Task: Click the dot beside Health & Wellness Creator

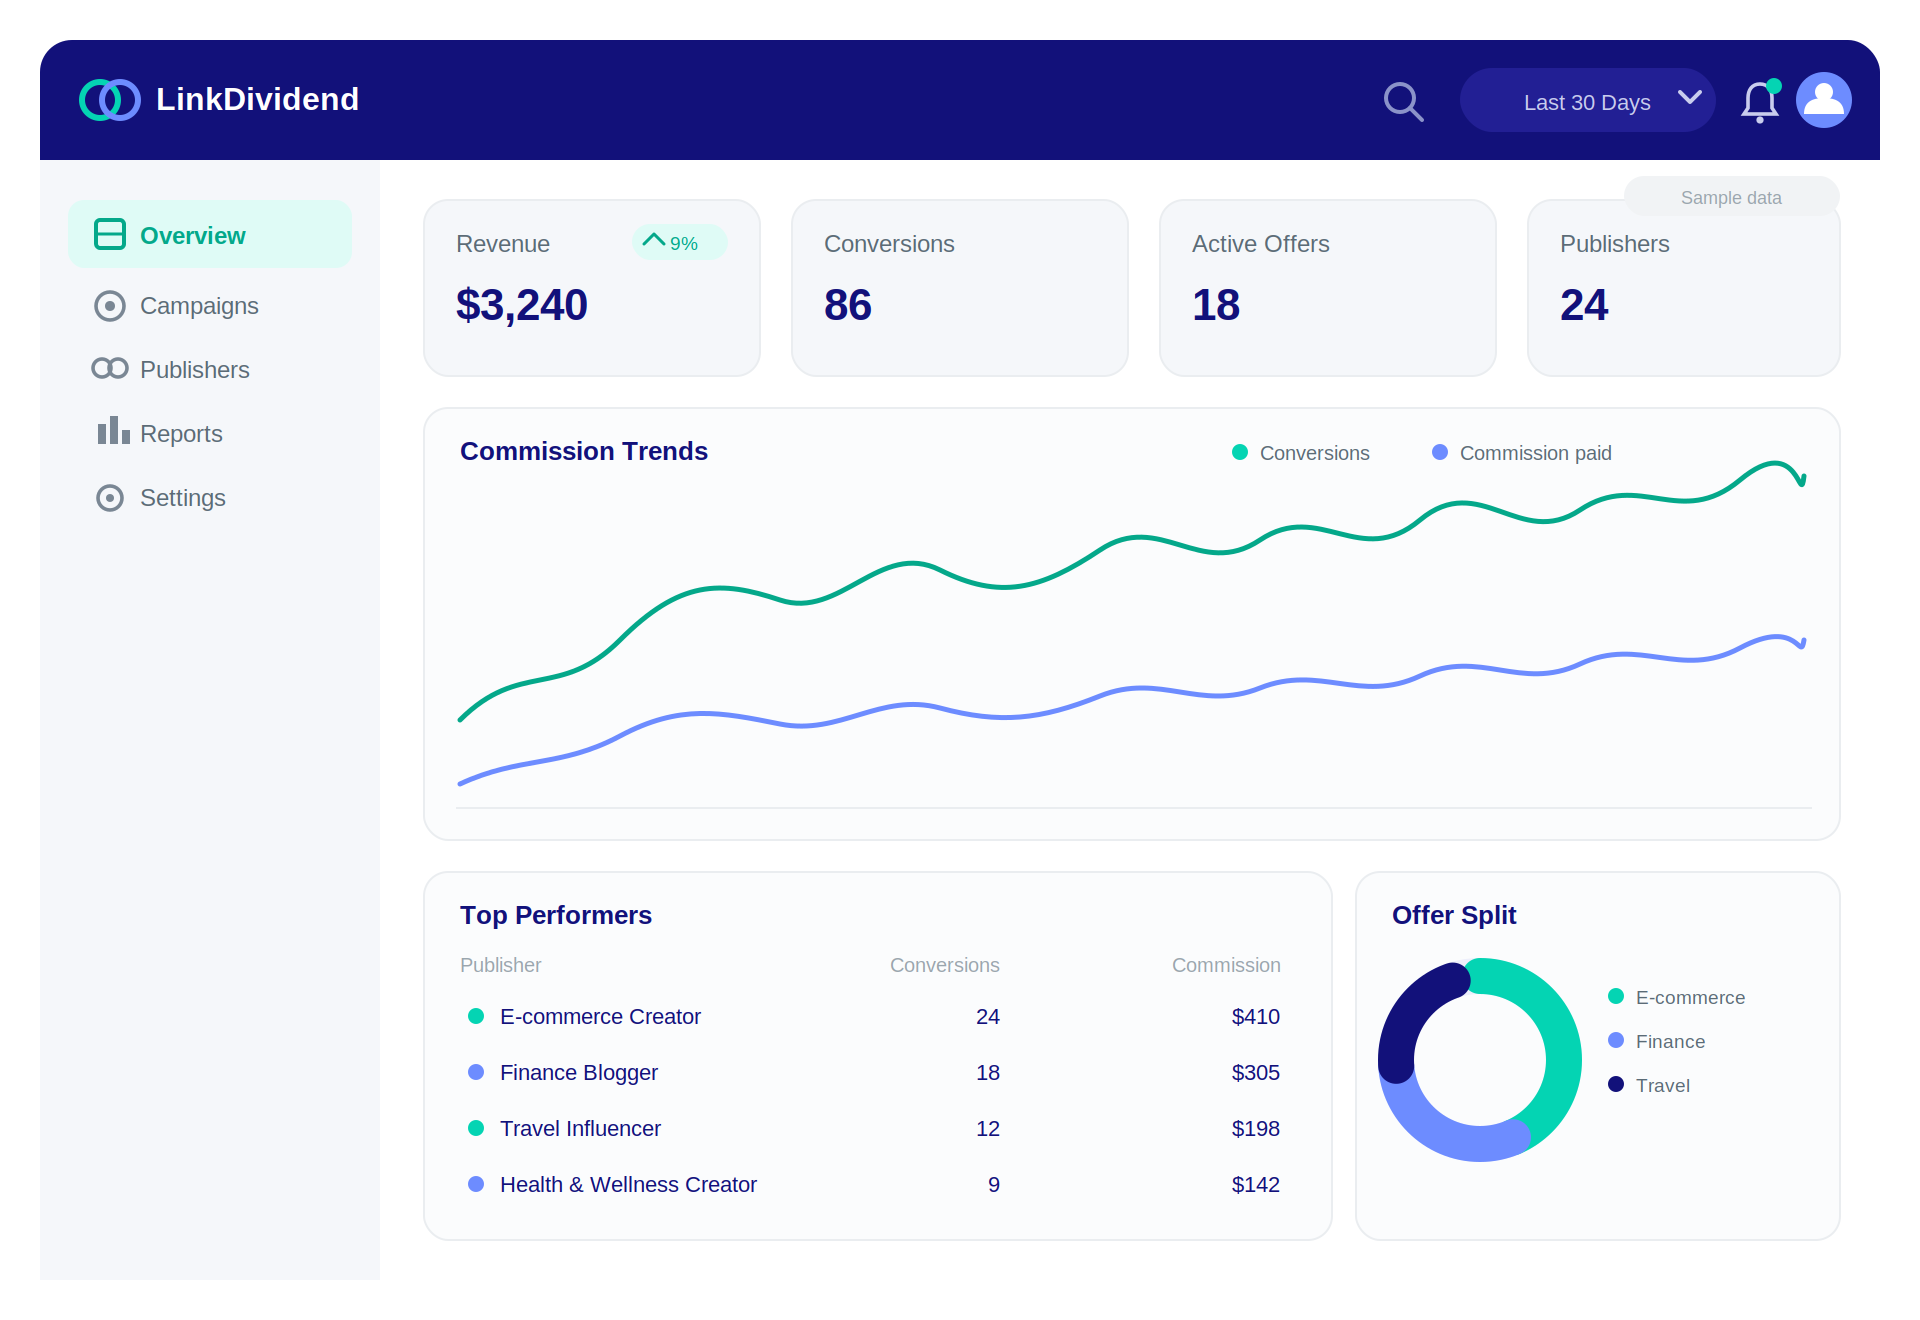Action: 476,1184
